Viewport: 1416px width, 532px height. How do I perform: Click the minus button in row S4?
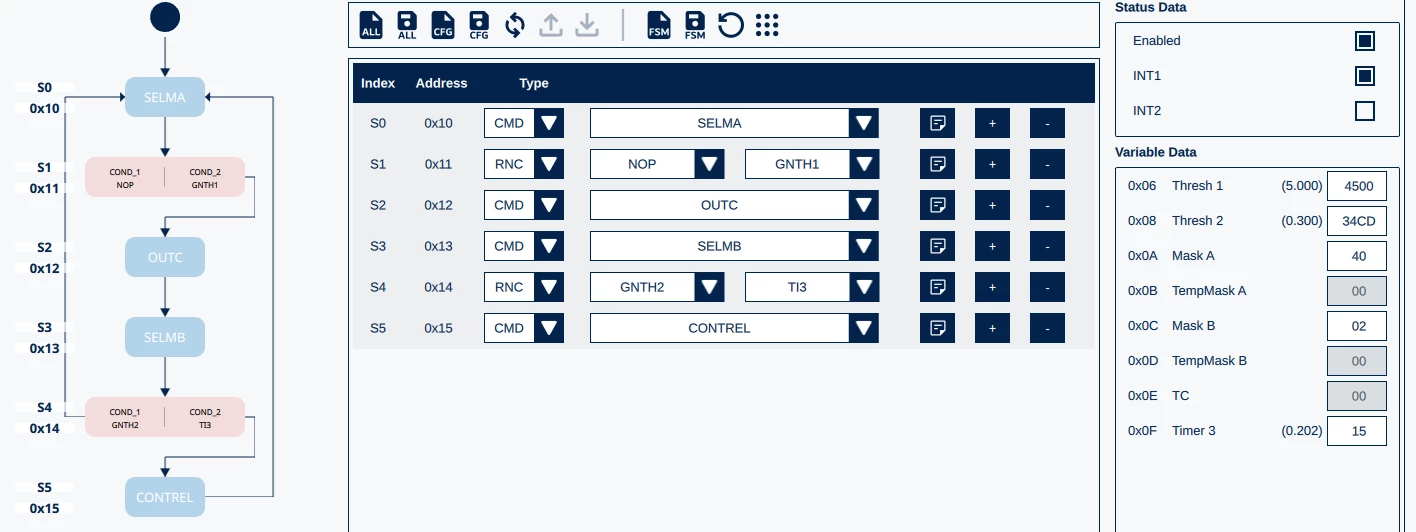click(1047, 287)
